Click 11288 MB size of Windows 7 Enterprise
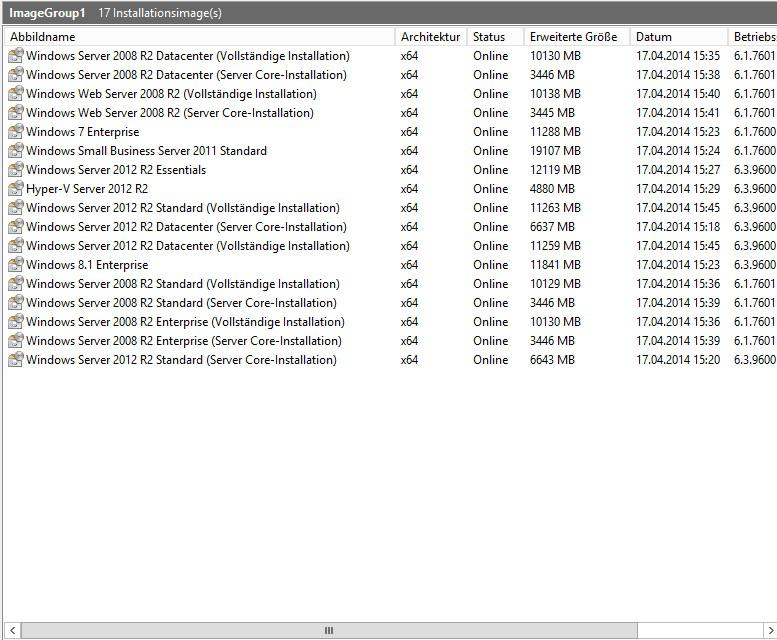Viewport: 777px width, 640px height. click(x=555, y=132)
